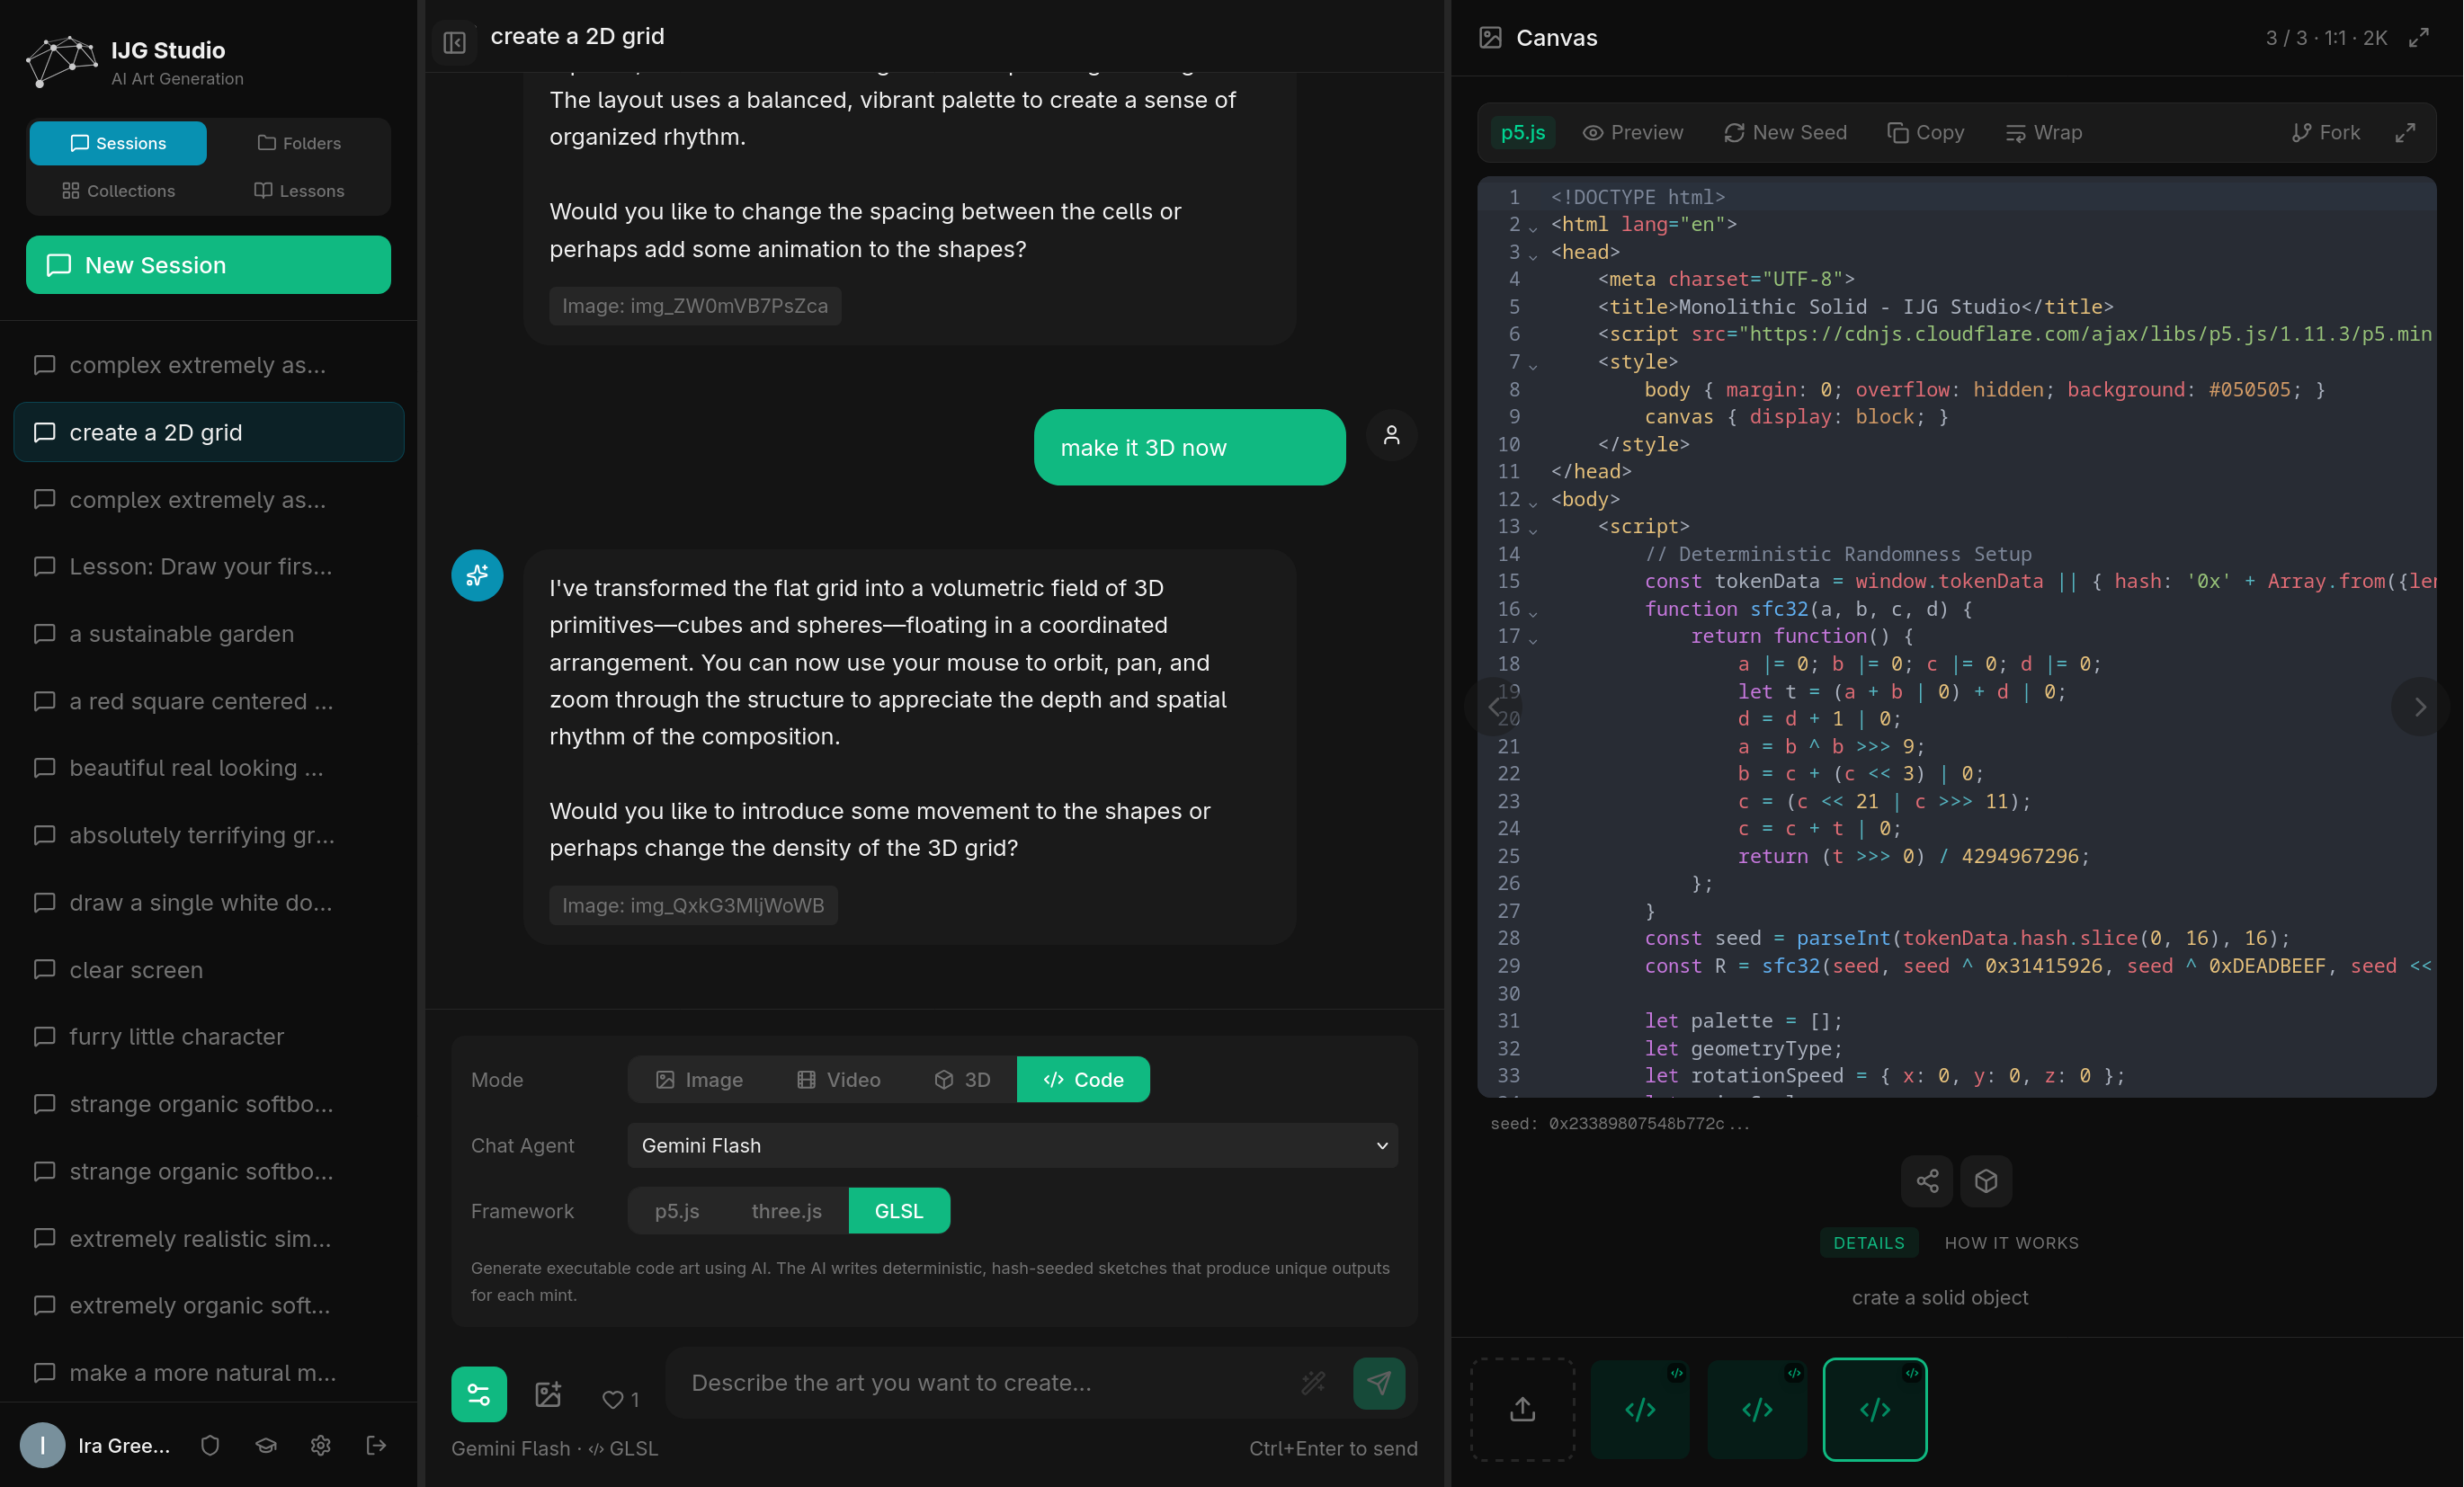Select Video mode
The width and height of the screenshot is (2464, 1487).
click(x=838, y=1080)
